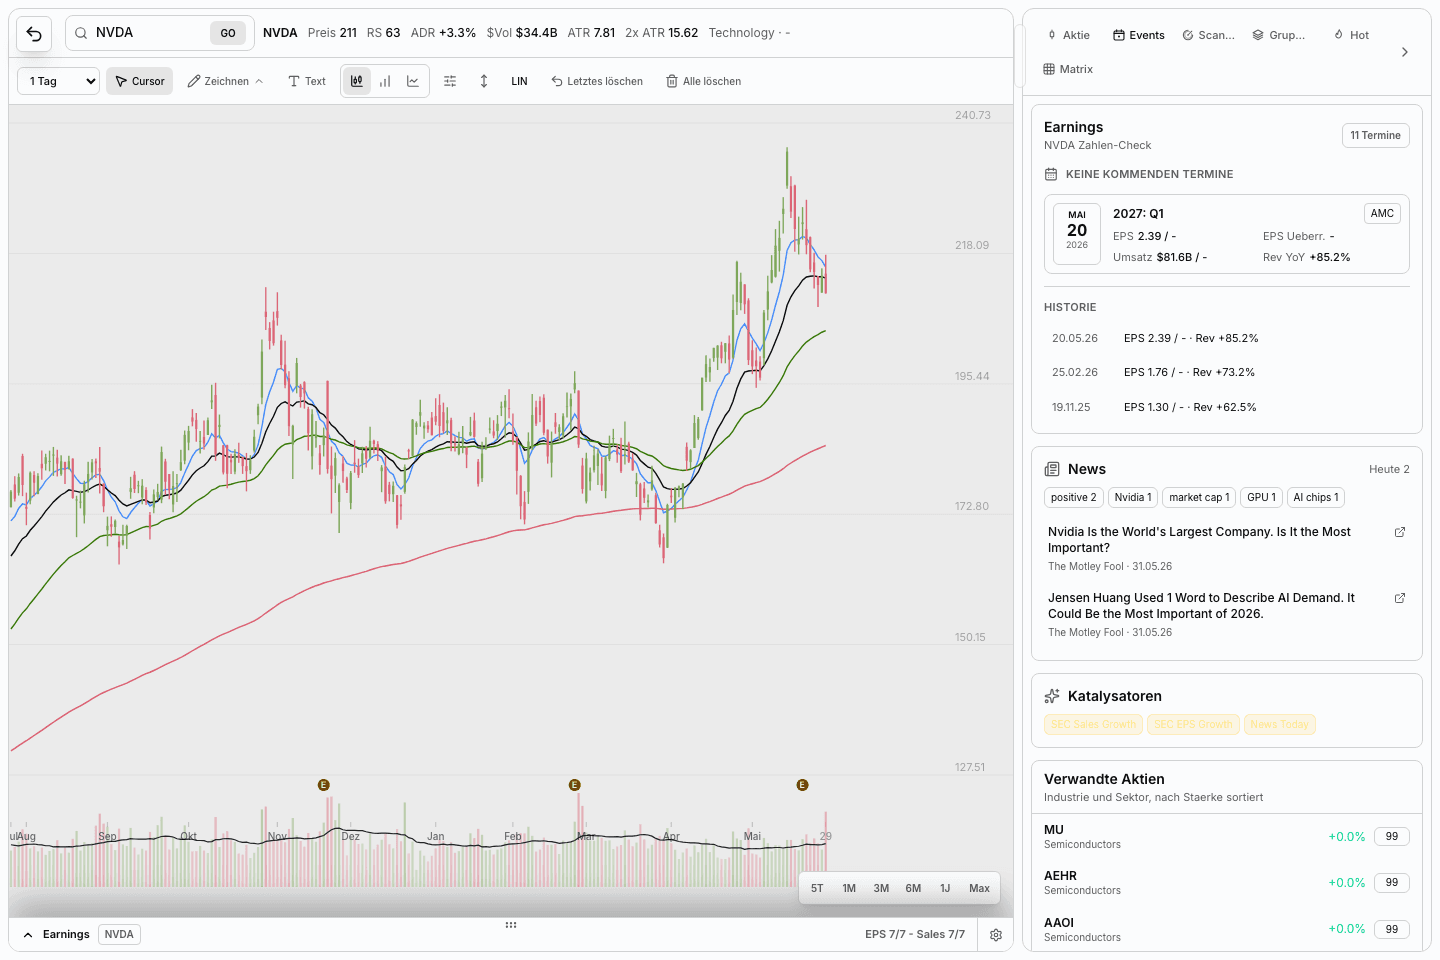Viewport: 1440px width, 960px height.
Task: Click the bottom panel drag handle dots
Action: point(511,925)
